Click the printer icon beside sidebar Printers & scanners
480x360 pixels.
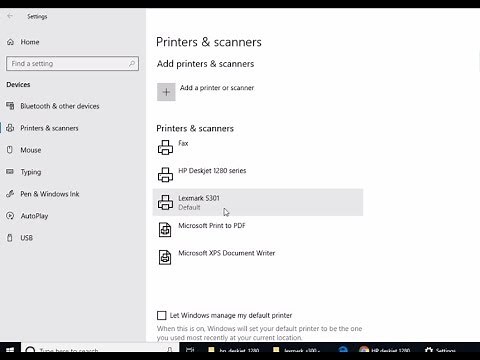pos(10,128)
